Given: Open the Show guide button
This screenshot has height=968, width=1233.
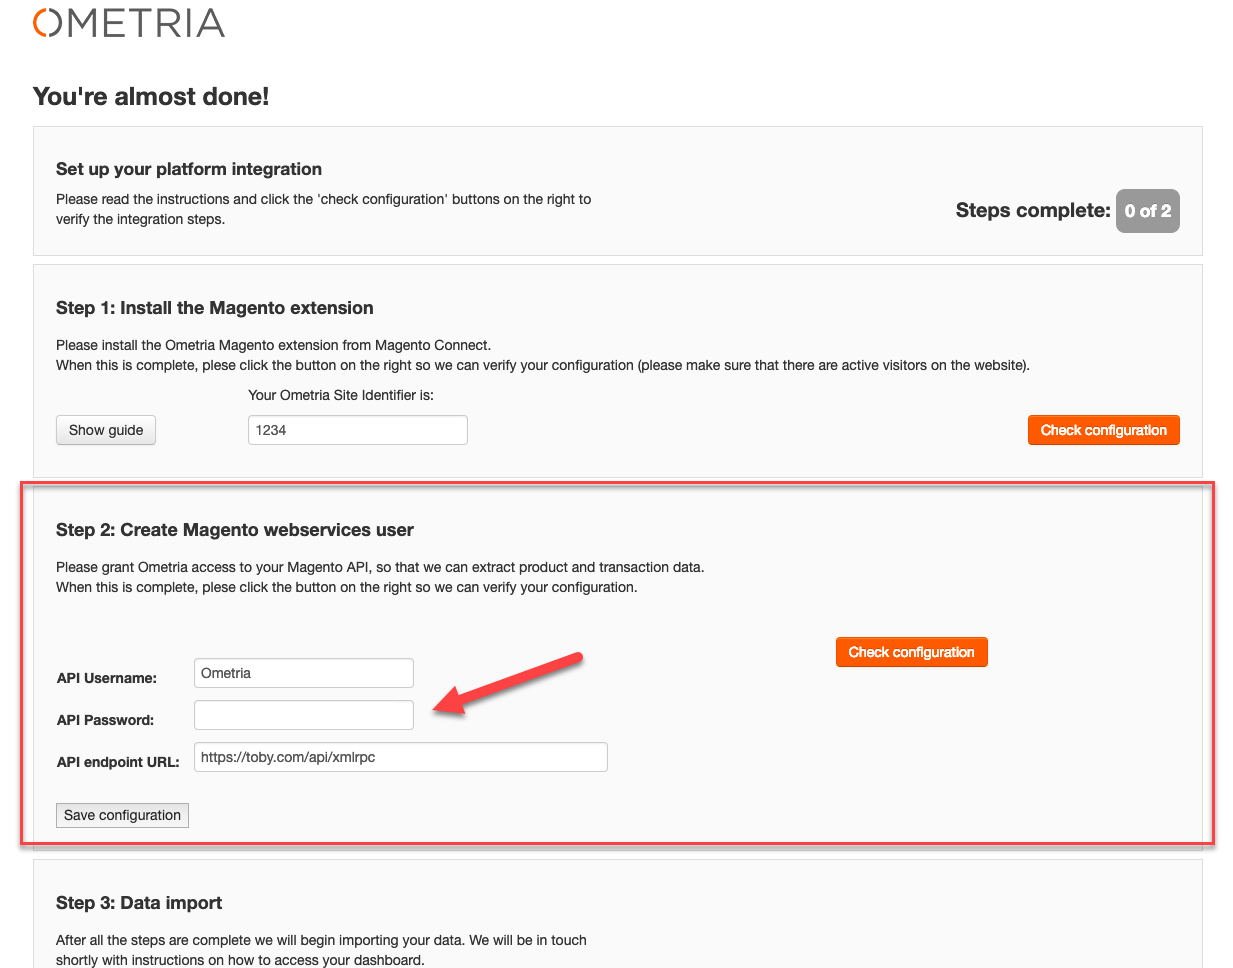Looking at the screenshot, I should (106, 430).
